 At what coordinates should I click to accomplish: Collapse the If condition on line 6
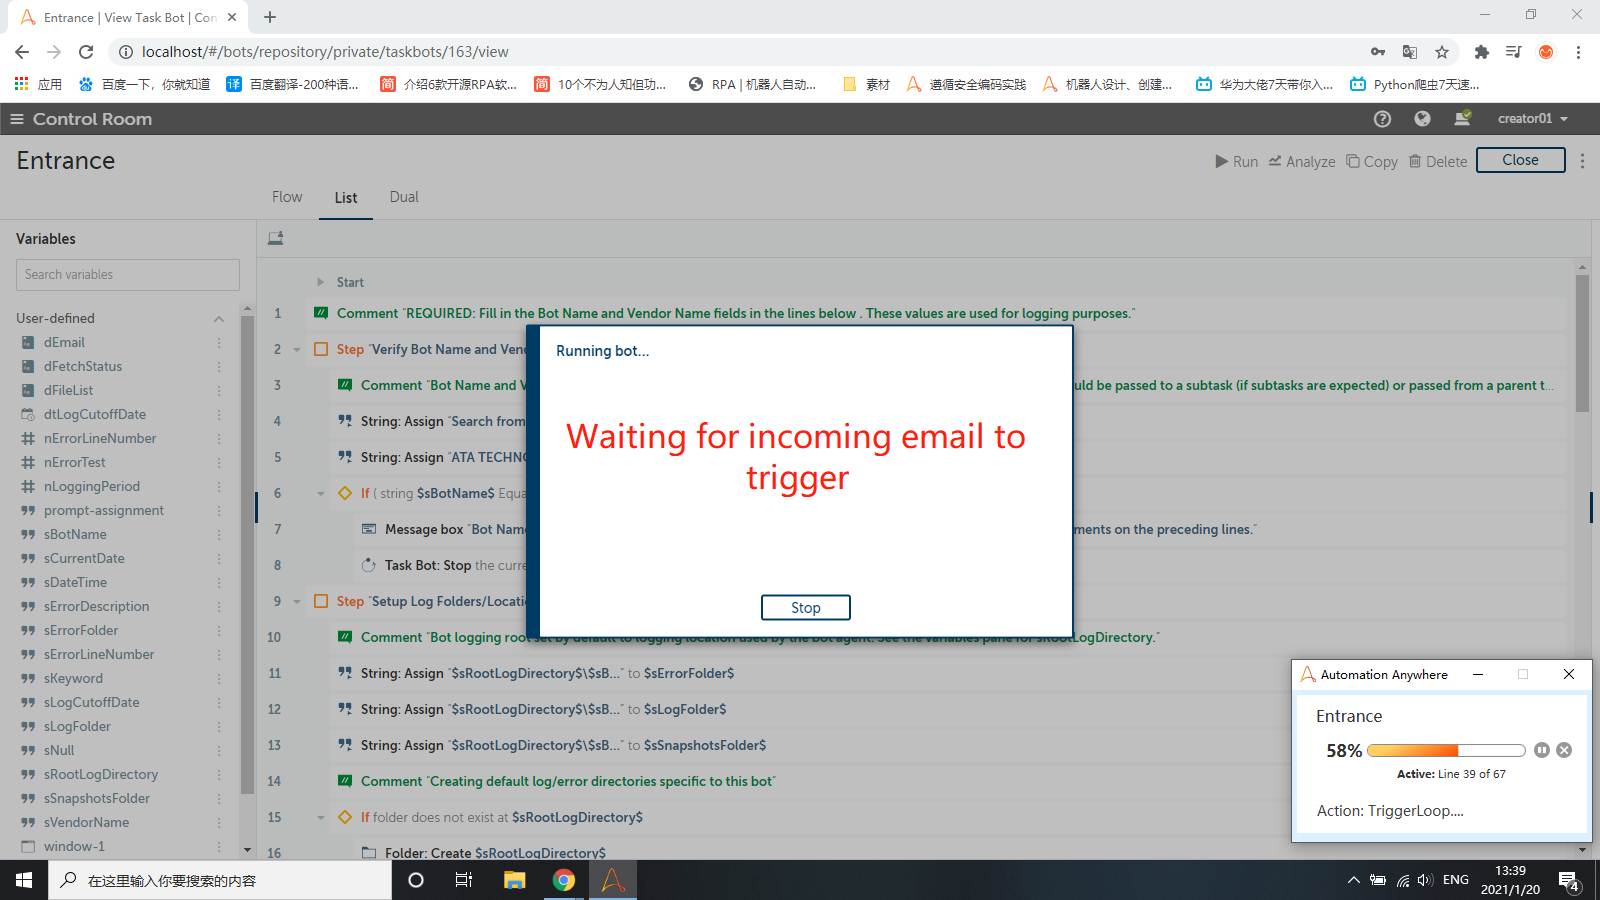pos(321,494)
